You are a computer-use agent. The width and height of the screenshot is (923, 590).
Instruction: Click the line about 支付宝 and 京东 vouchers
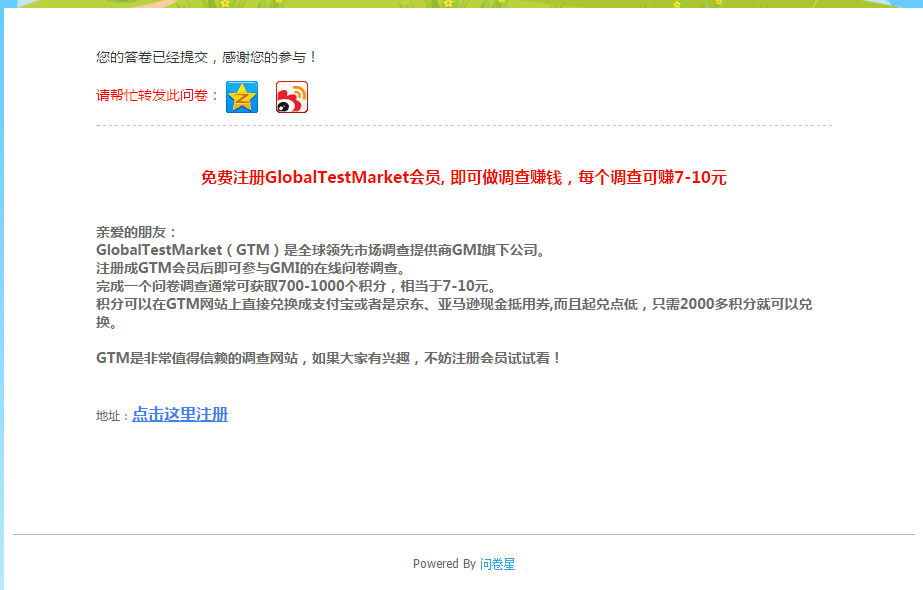click(x=454, y=313)
